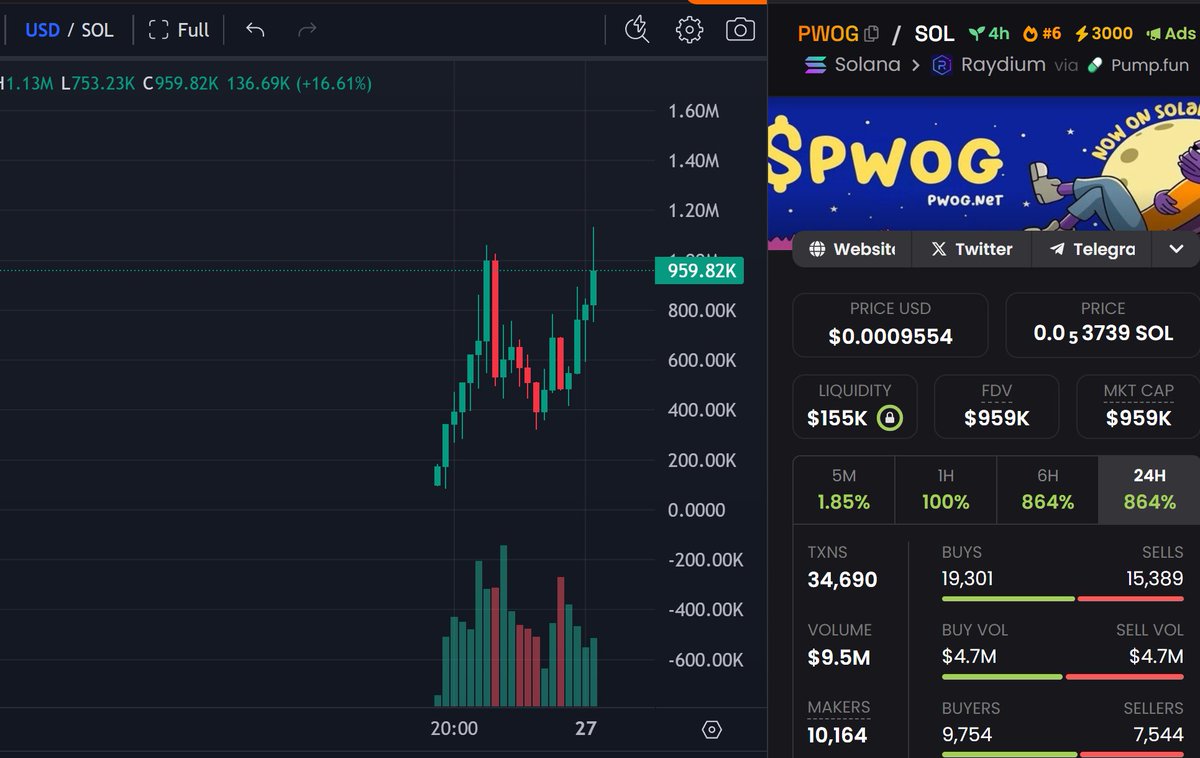Screen dimensions: 1200x758
Task: Click the TXNS 34,690 value
Action: 842,579
